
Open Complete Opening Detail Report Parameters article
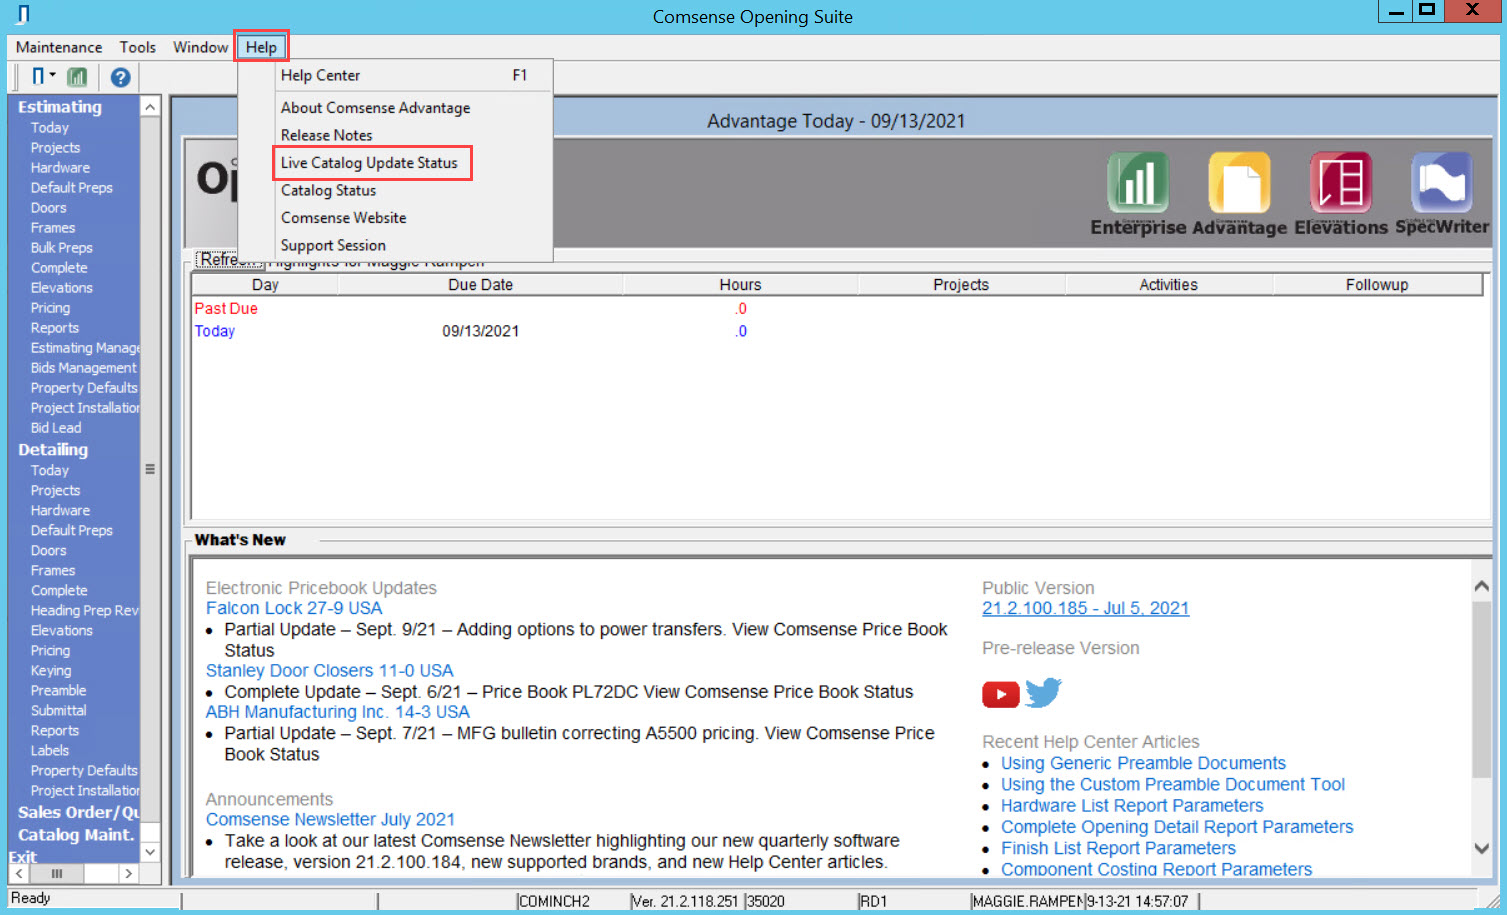(x=1177, y=827)
